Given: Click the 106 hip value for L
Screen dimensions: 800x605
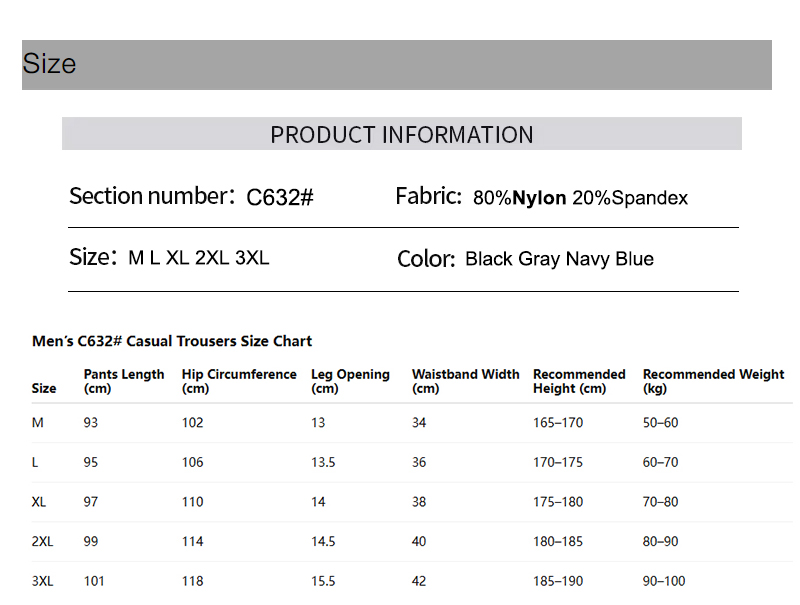Looking at the screenshot, I should (x=192, y=462).
